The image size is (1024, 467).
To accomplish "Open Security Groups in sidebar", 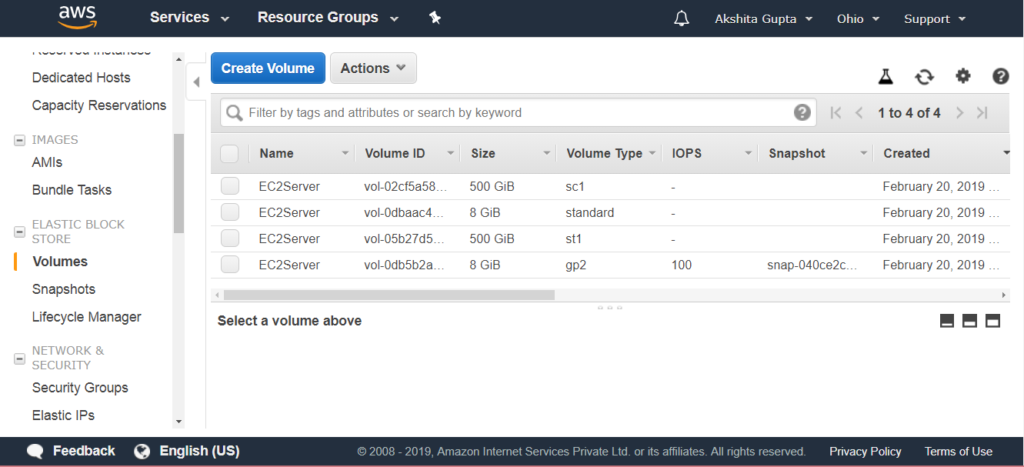I will click(x=80, y=388).
